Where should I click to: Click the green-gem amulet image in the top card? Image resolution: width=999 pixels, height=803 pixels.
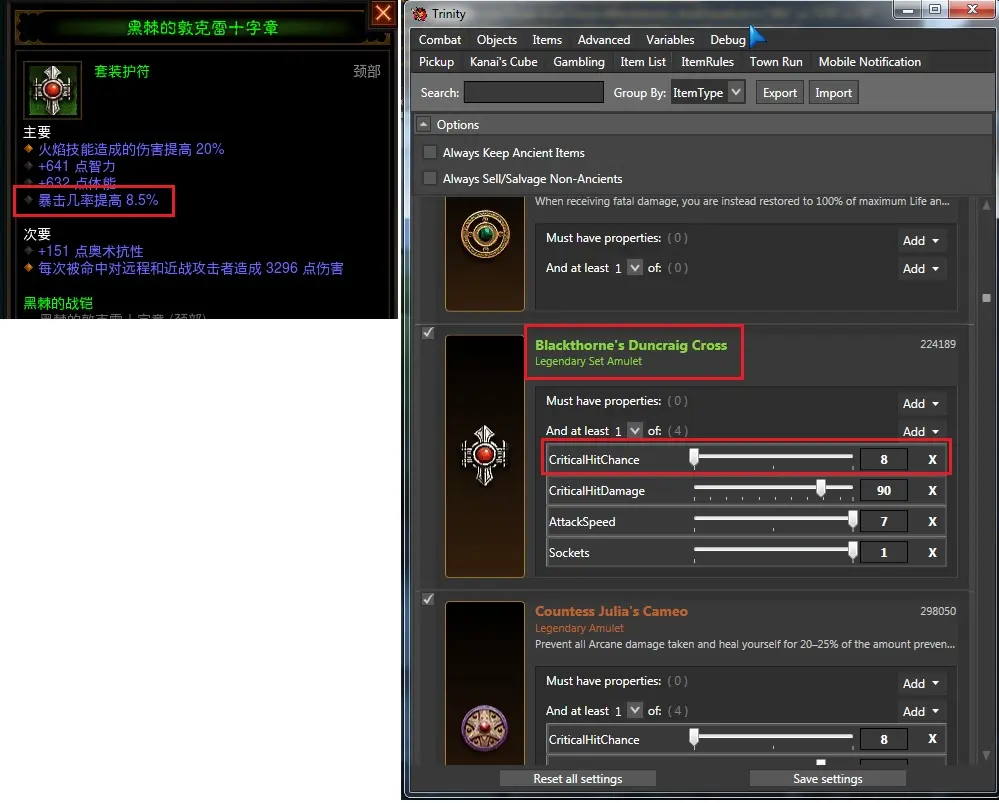coord(485,254)
